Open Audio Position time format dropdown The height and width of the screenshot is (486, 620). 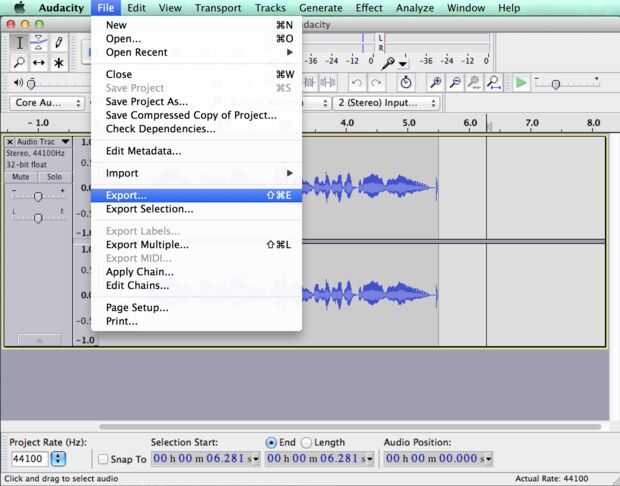pos(488,459)
